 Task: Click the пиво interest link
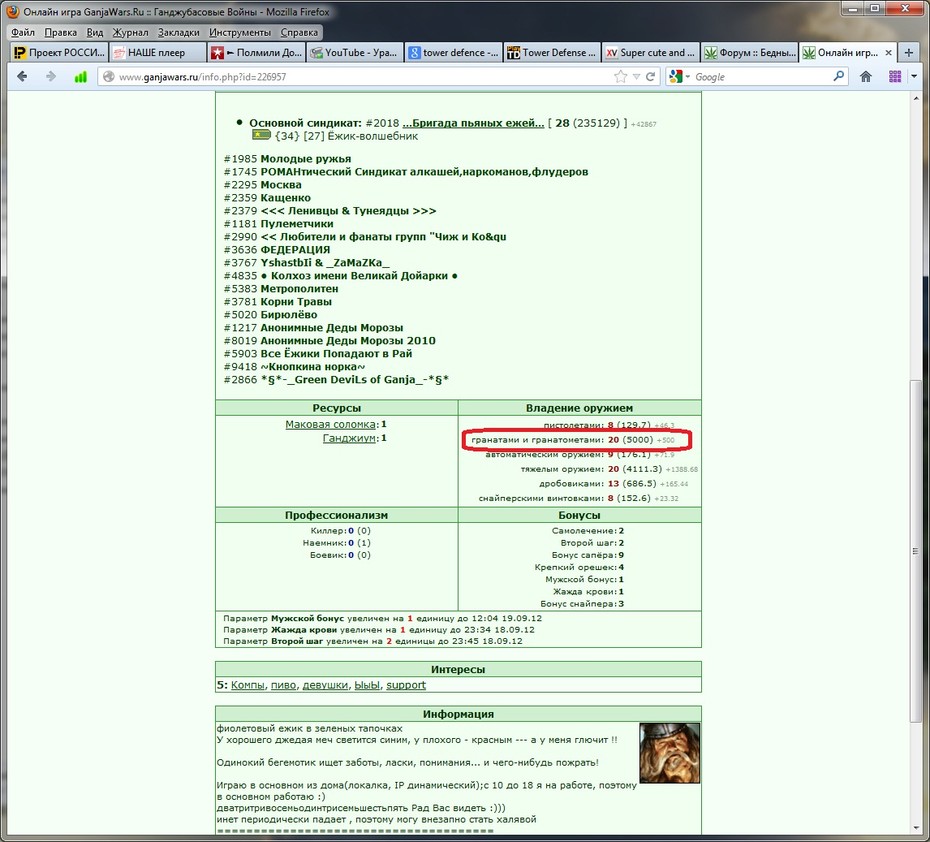coord(283,685)
